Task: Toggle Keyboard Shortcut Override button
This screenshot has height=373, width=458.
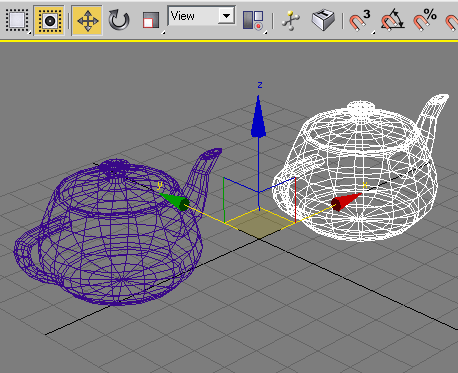Action: pos(323,20)
